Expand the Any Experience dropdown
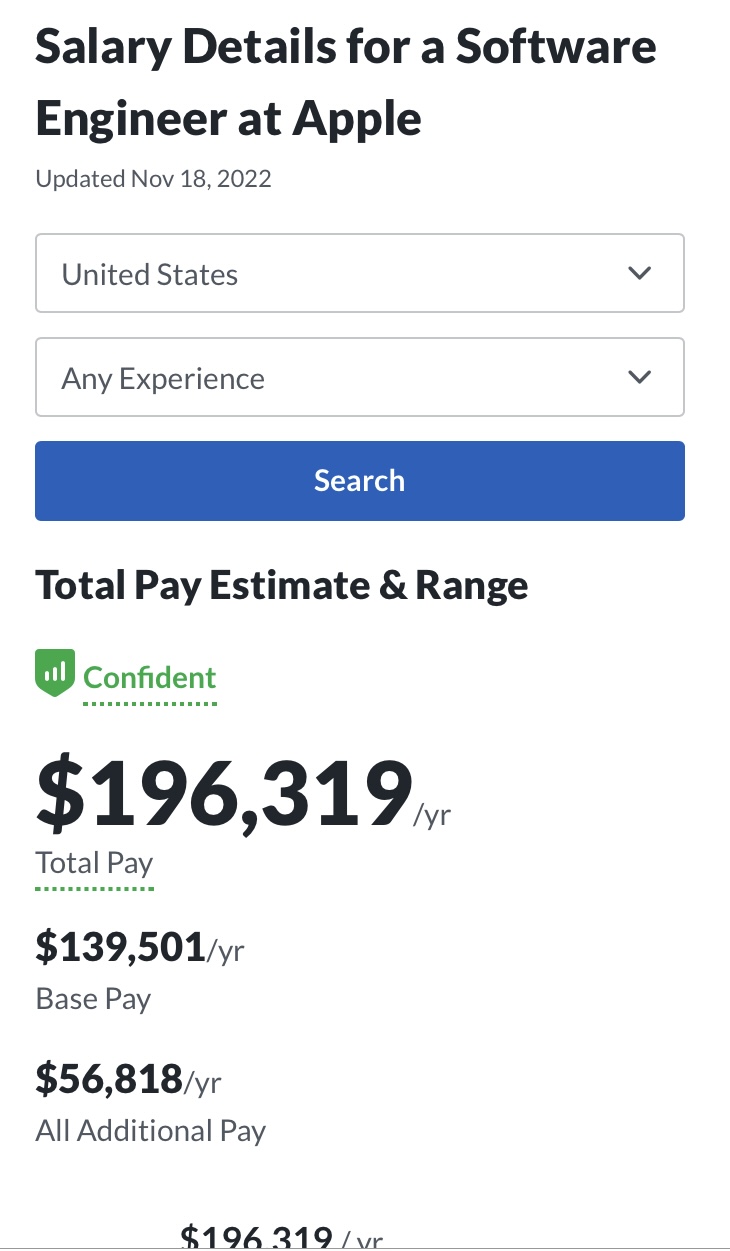Screen dimensions: 730x1251 pyautogui.click(x=340, y=378)
